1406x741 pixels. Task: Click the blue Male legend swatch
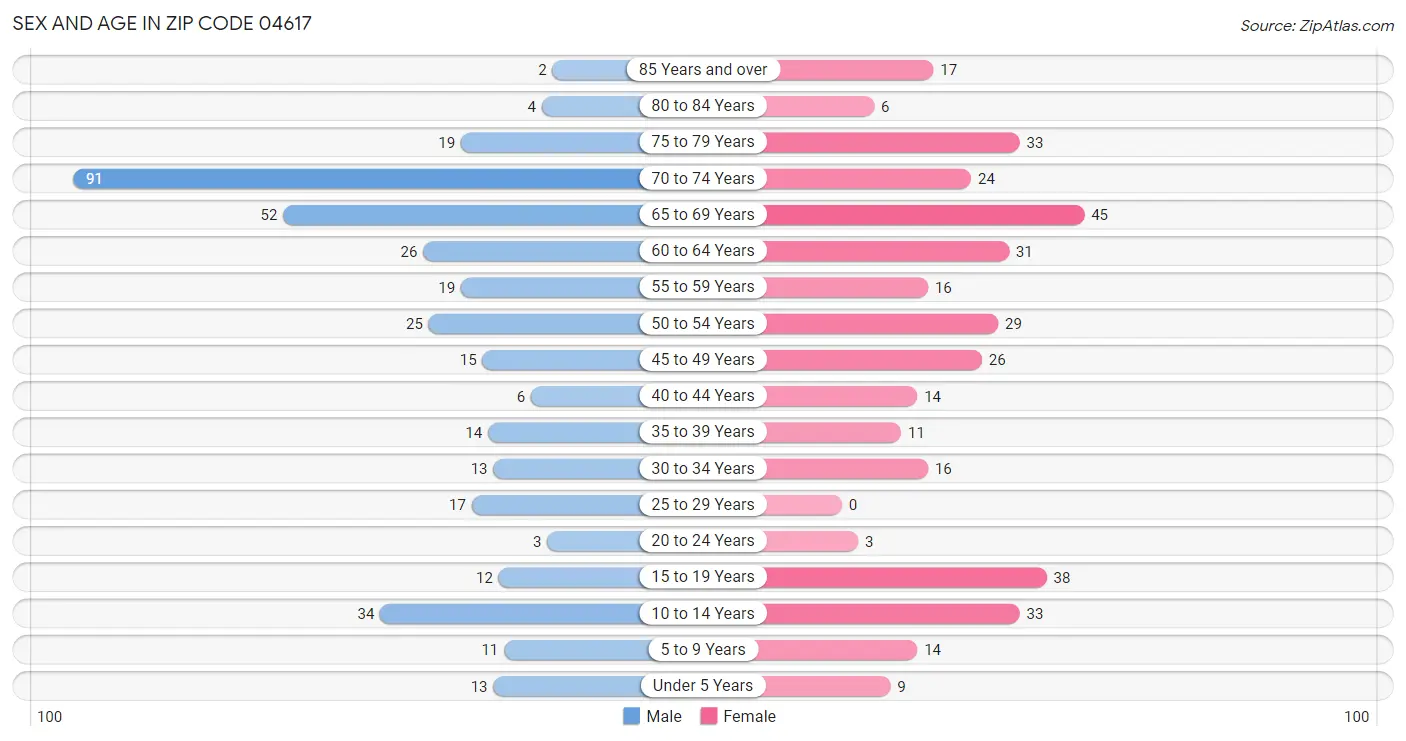[x=631, y=716]
